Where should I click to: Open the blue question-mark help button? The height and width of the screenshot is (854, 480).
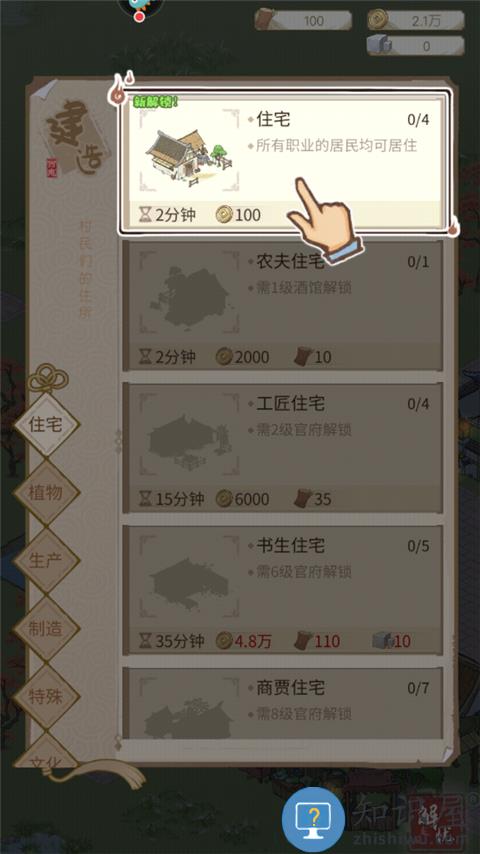tap(313, 819)
